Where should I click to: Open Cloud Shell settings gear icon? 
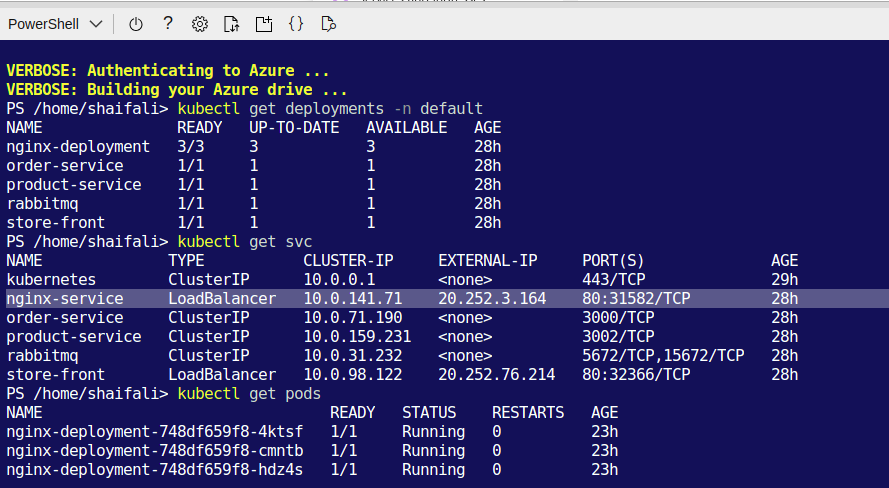tap(199, 23)
